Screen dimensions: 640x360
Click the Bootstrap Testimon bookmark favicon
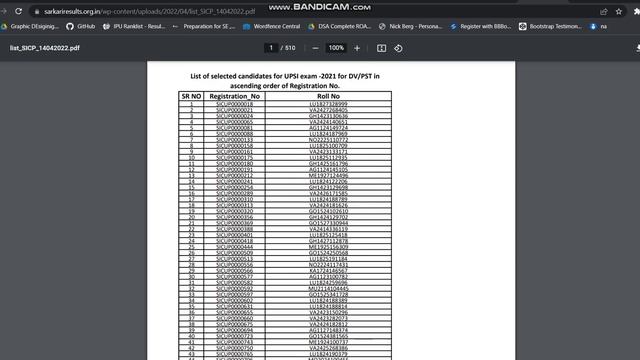522,27
